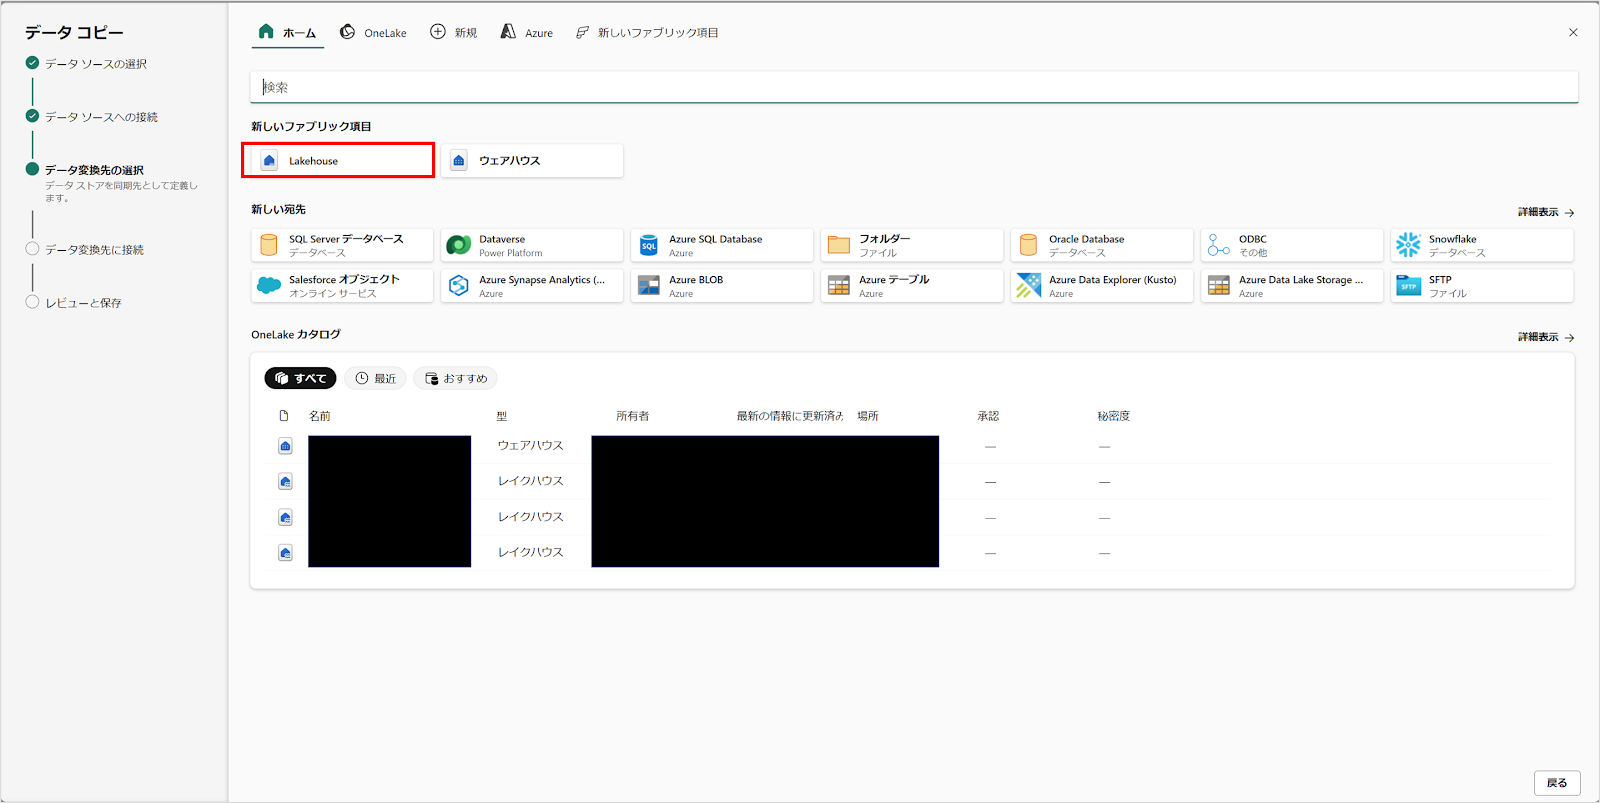The height and width of the screenshot is (803, 1600).
Task: Click the 検索 search field
Action: 914,87
